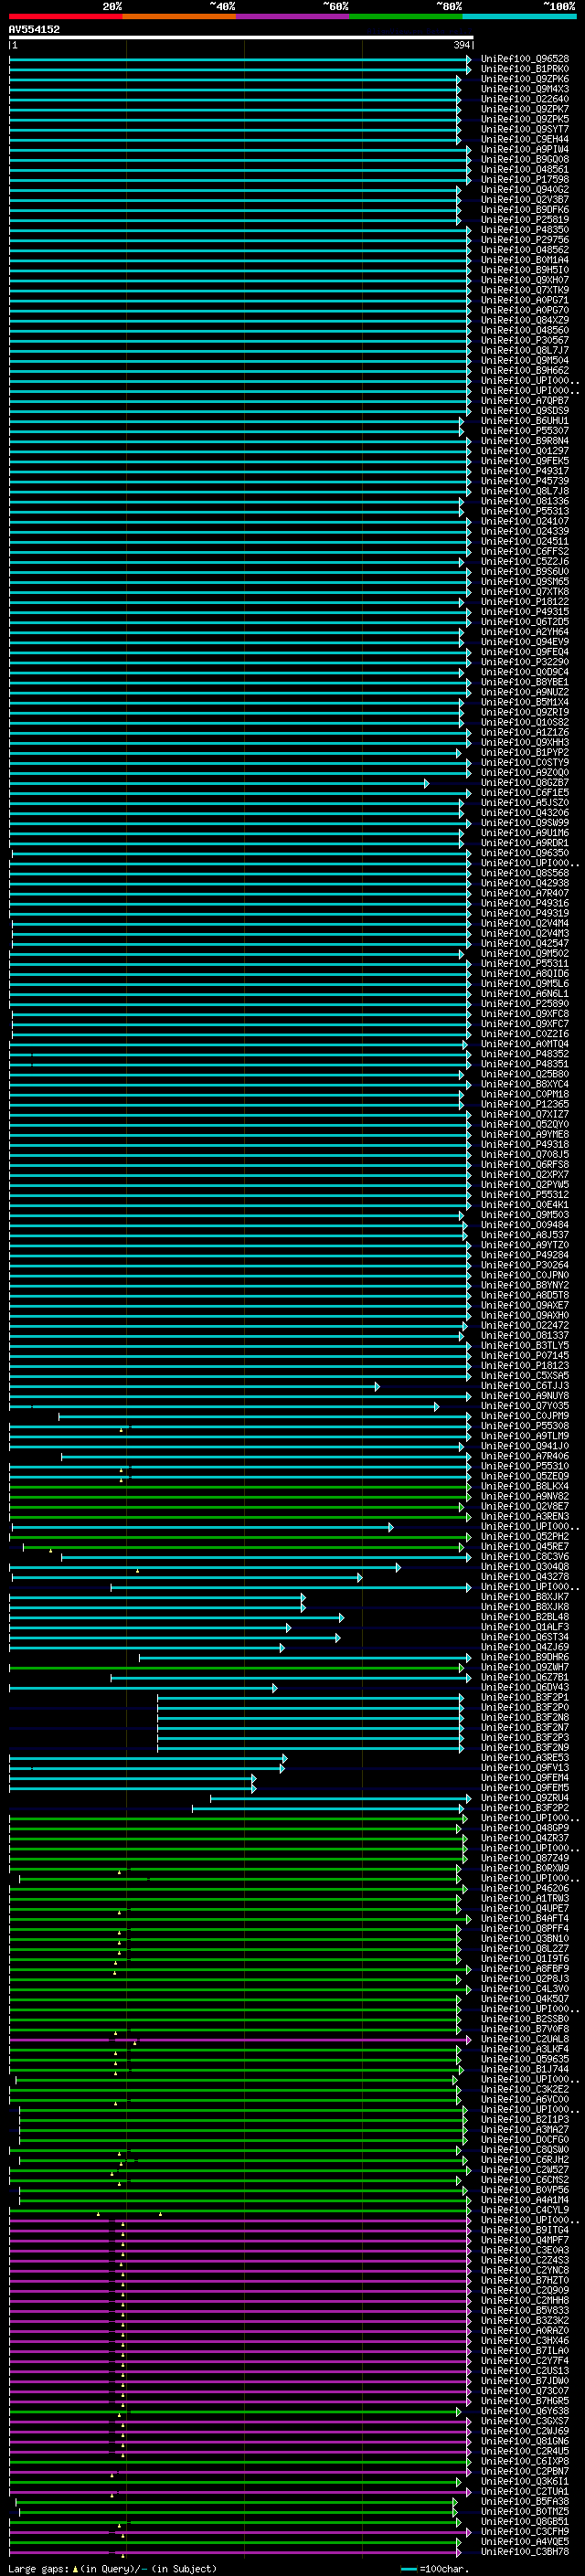Select label UniRef100_B9DHR6
Viewport: 585px width, 2576px height.
click(525, 1657)
